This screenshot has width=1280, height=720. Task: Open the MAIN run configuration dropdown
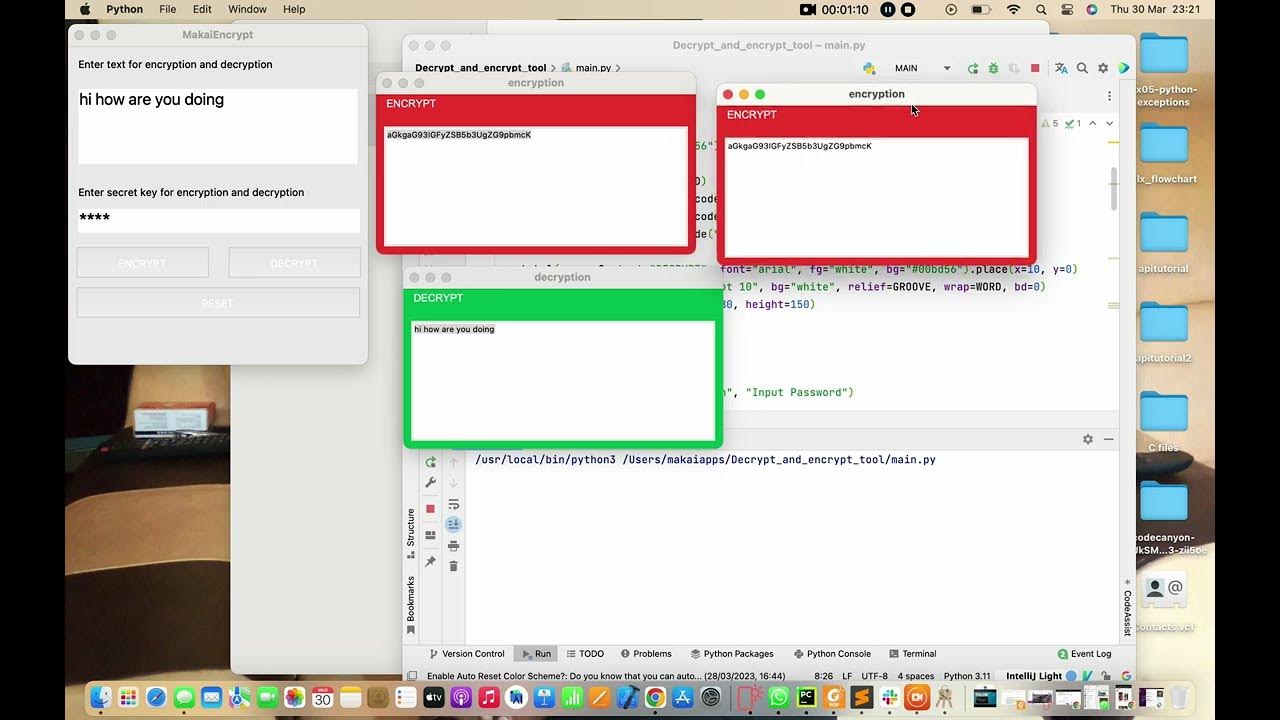tap(922, 68)
